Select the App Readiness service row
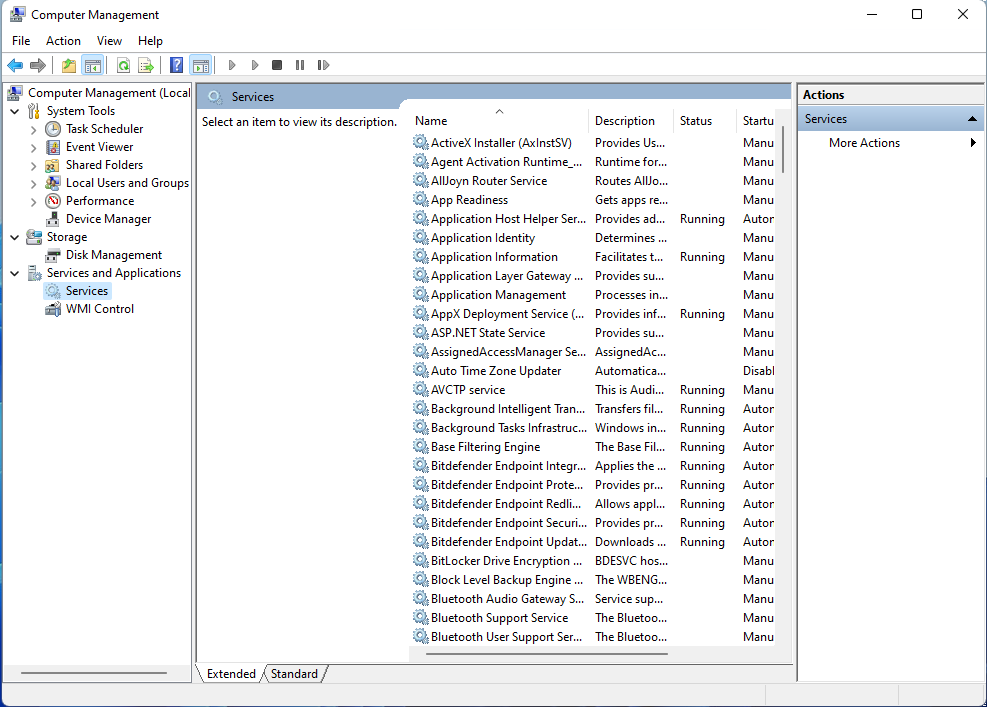 pos(593,200)
